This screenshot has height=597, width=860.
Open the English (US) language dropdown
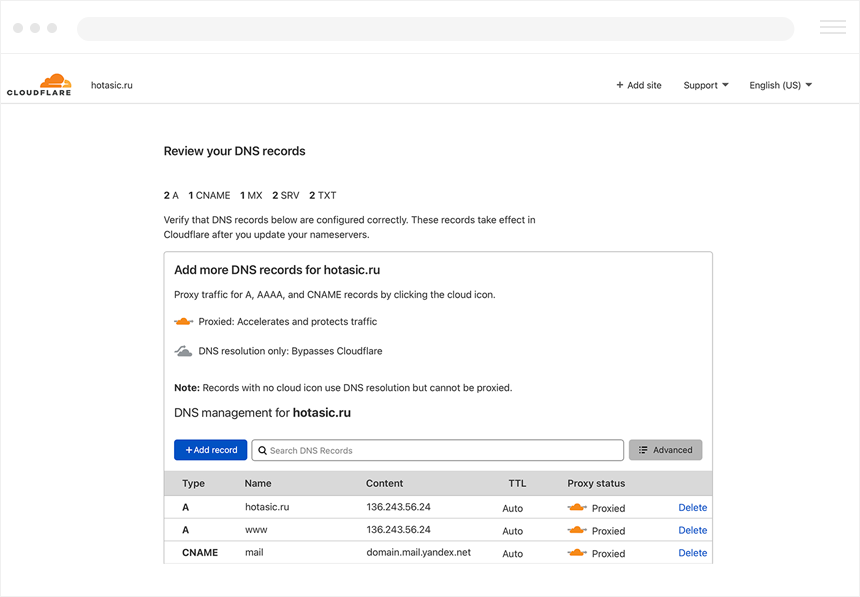[x=780, y=85]
